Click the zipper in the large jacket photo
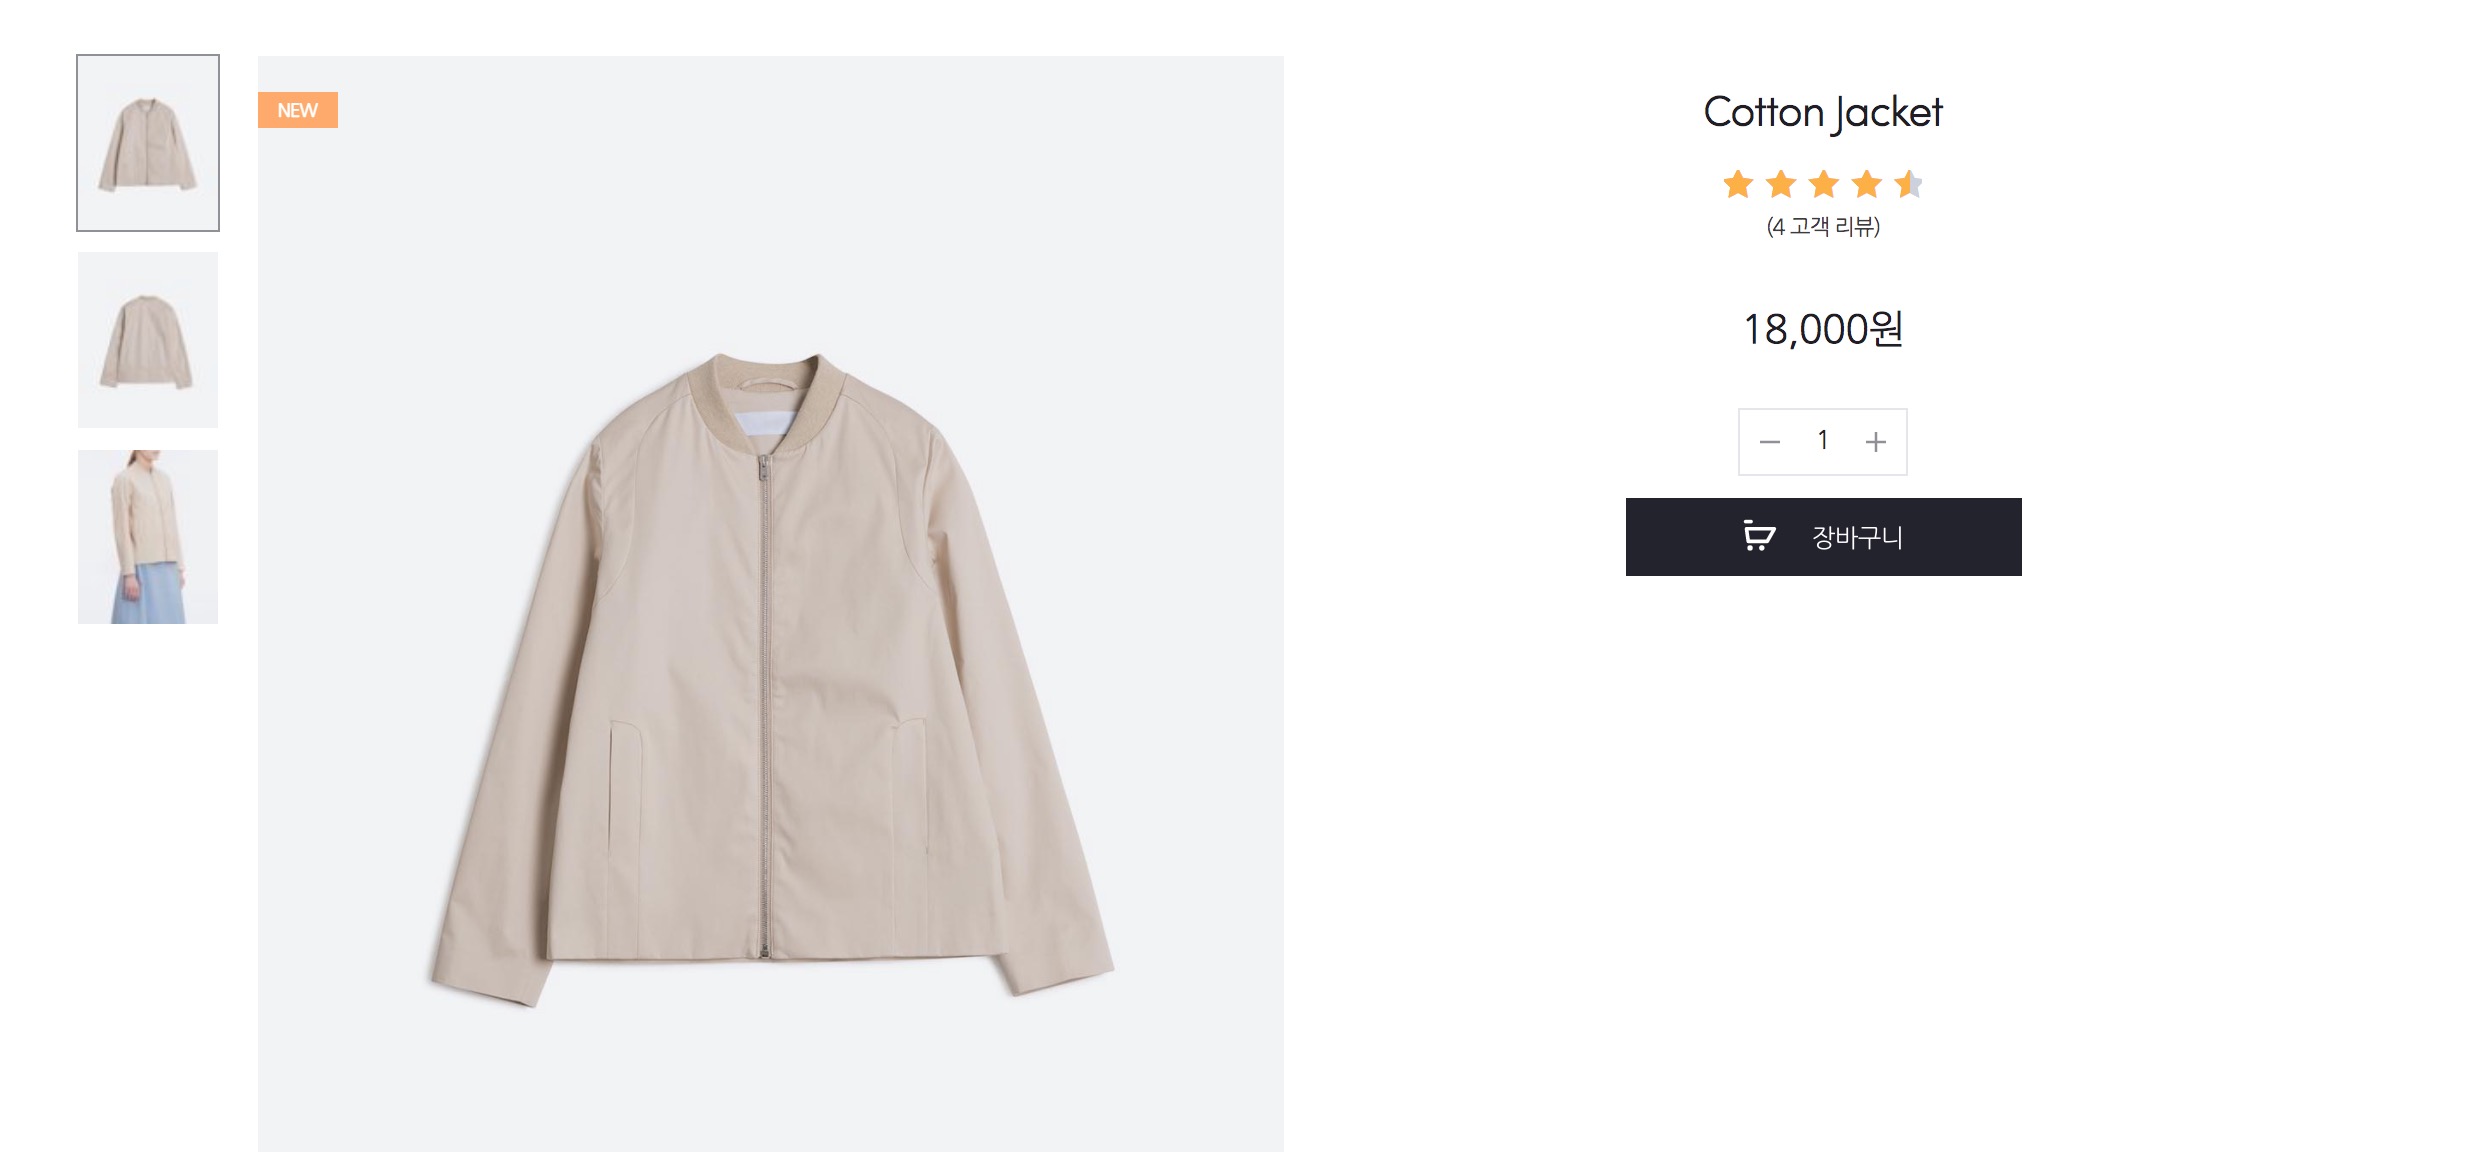The width and height of the screenshot is (2488, 1152). click(x=764, y=700)
